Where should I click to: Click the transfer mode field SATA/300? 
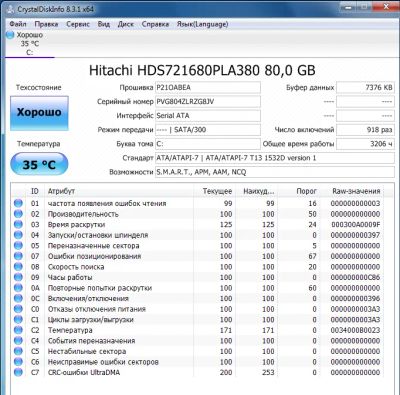tap(208, 130)
